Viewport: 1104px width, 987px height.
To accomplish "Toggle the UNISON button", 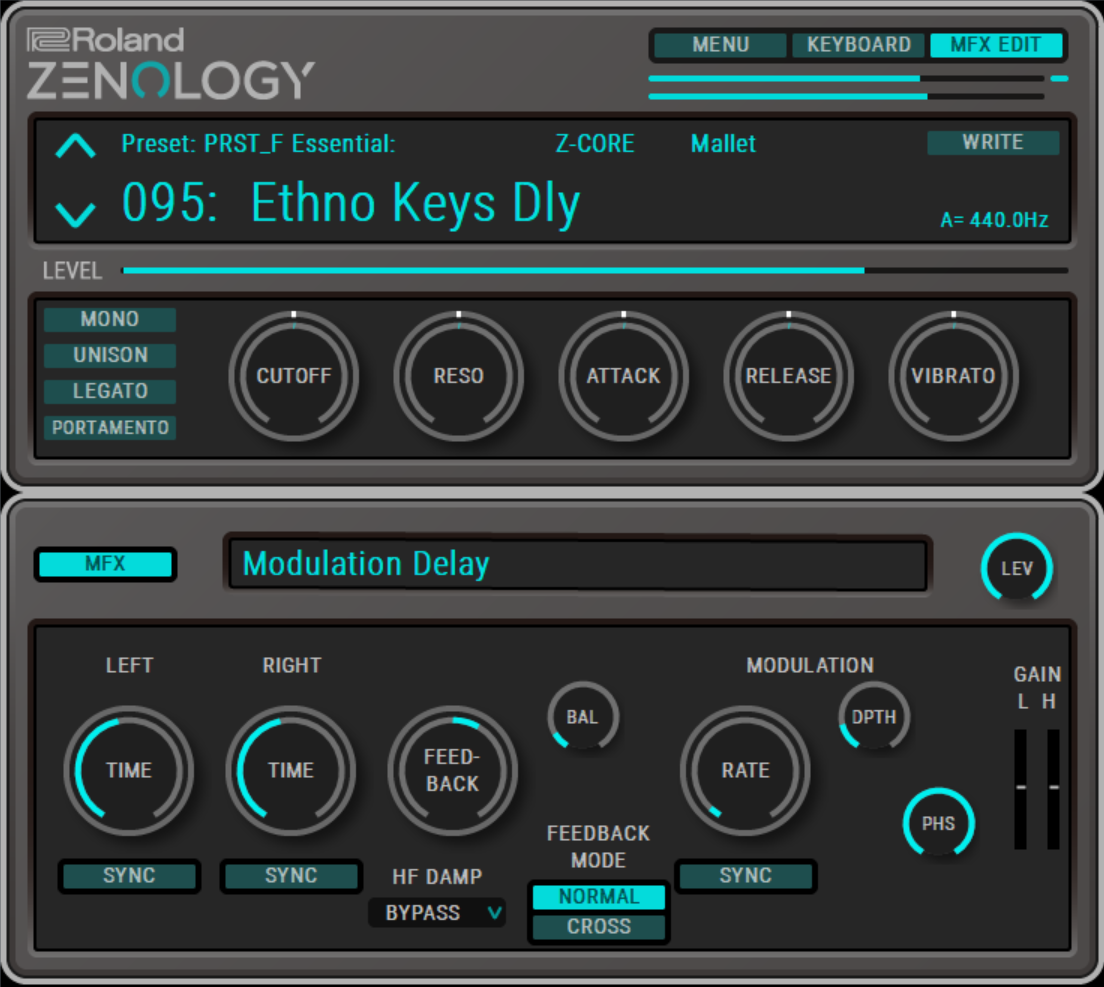I will click(110, 355).
